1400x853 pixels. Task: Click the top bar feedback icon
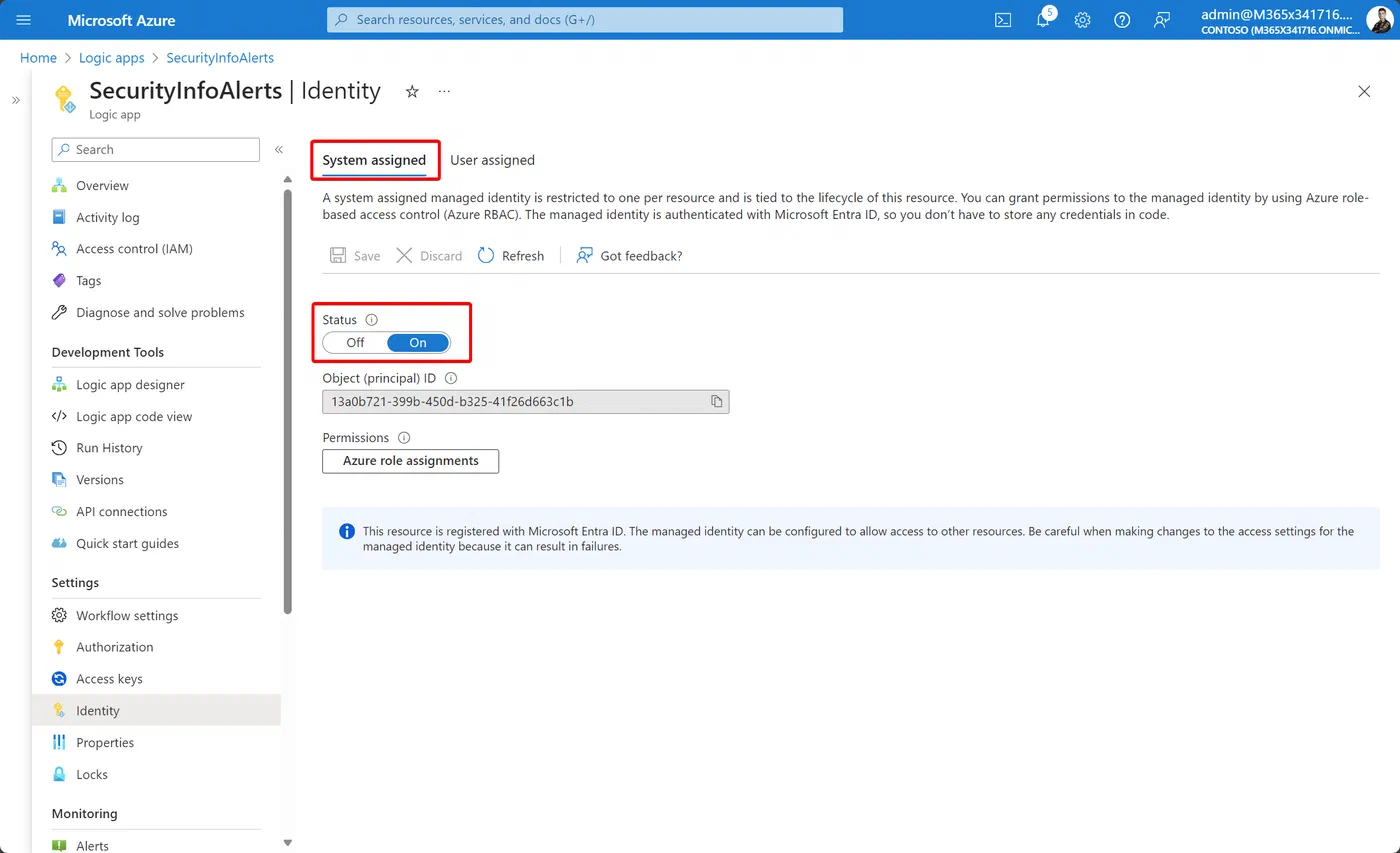[1162, 20]
